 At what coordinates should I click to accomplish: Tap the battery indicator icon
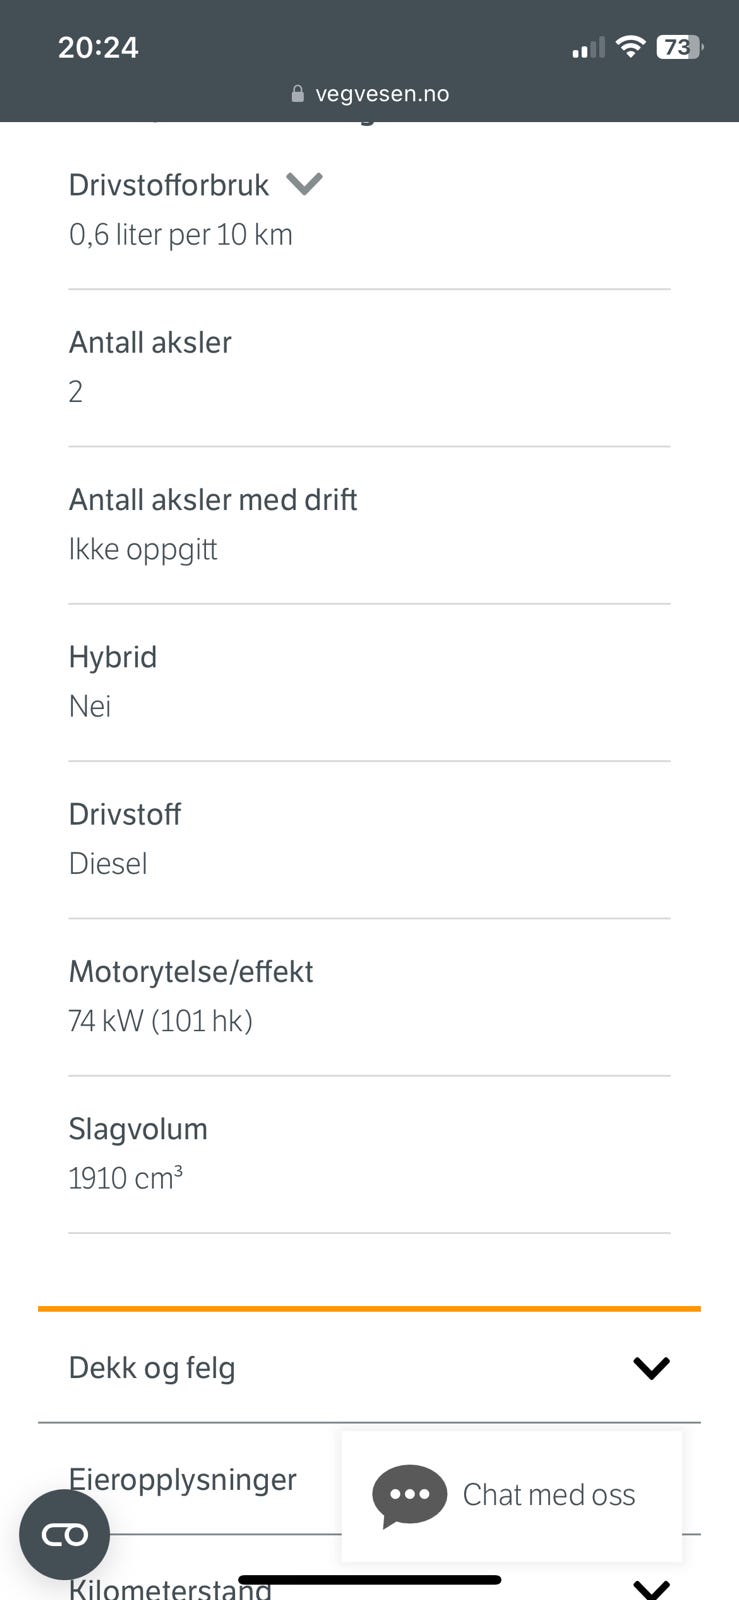(x=679, y=47)
